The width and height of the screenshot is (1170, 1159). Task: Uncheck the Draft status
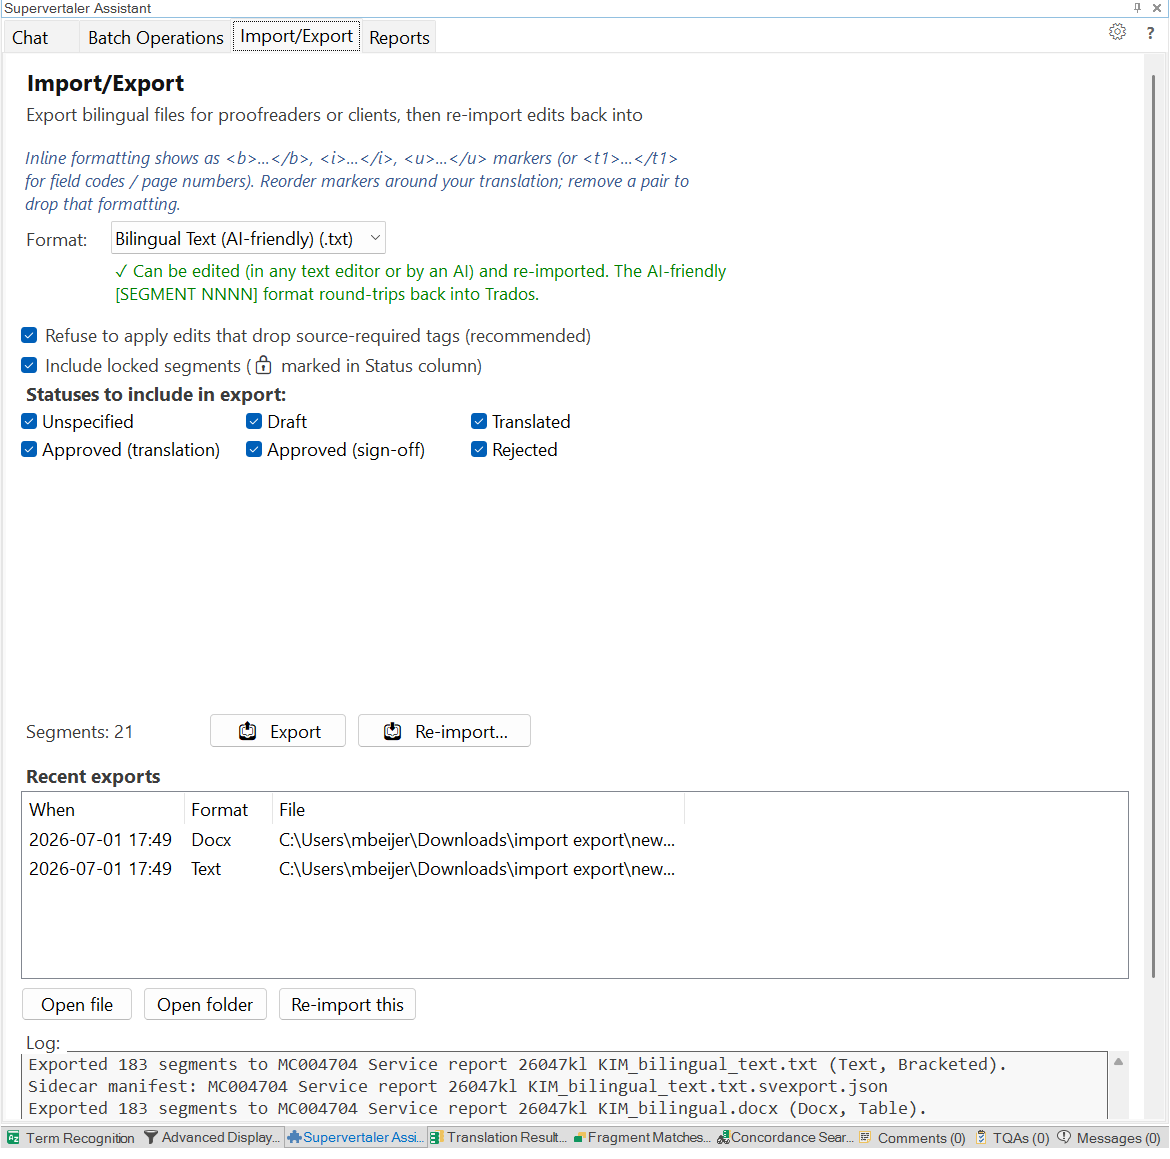[x=254, y=421]
